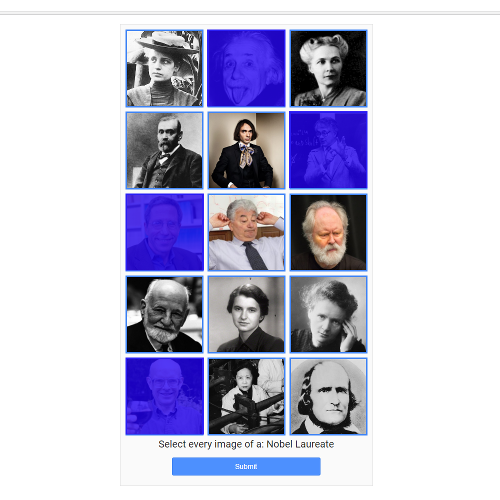Select the woman wearing a wide-brimmed hat
Screen dimensions: 500x500
[x=164, y=68]
